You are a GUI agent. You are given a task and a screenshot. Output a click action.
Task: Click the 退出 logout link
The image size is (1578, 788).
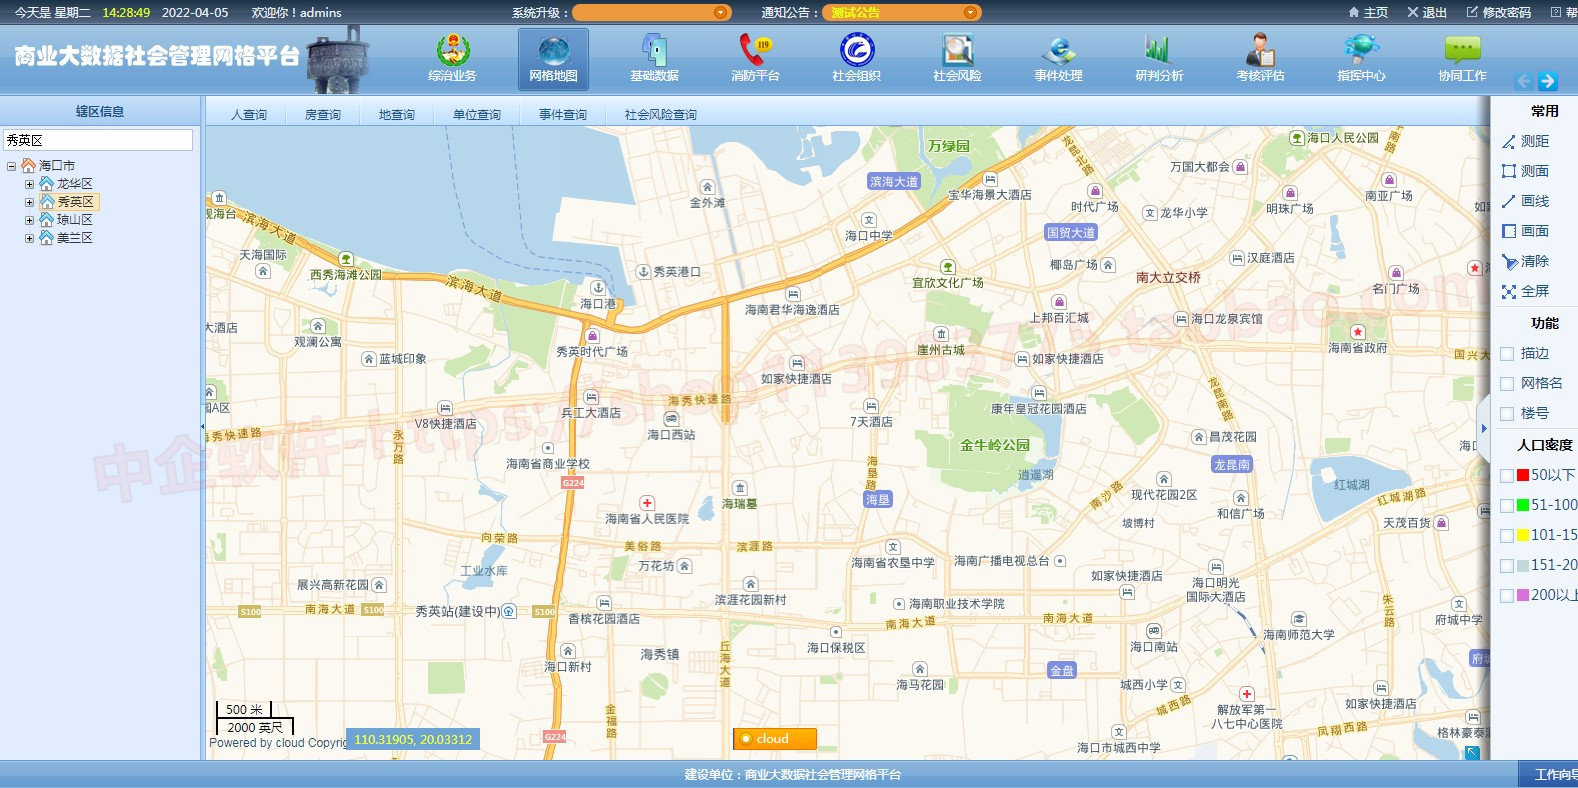coord(1427,13)
